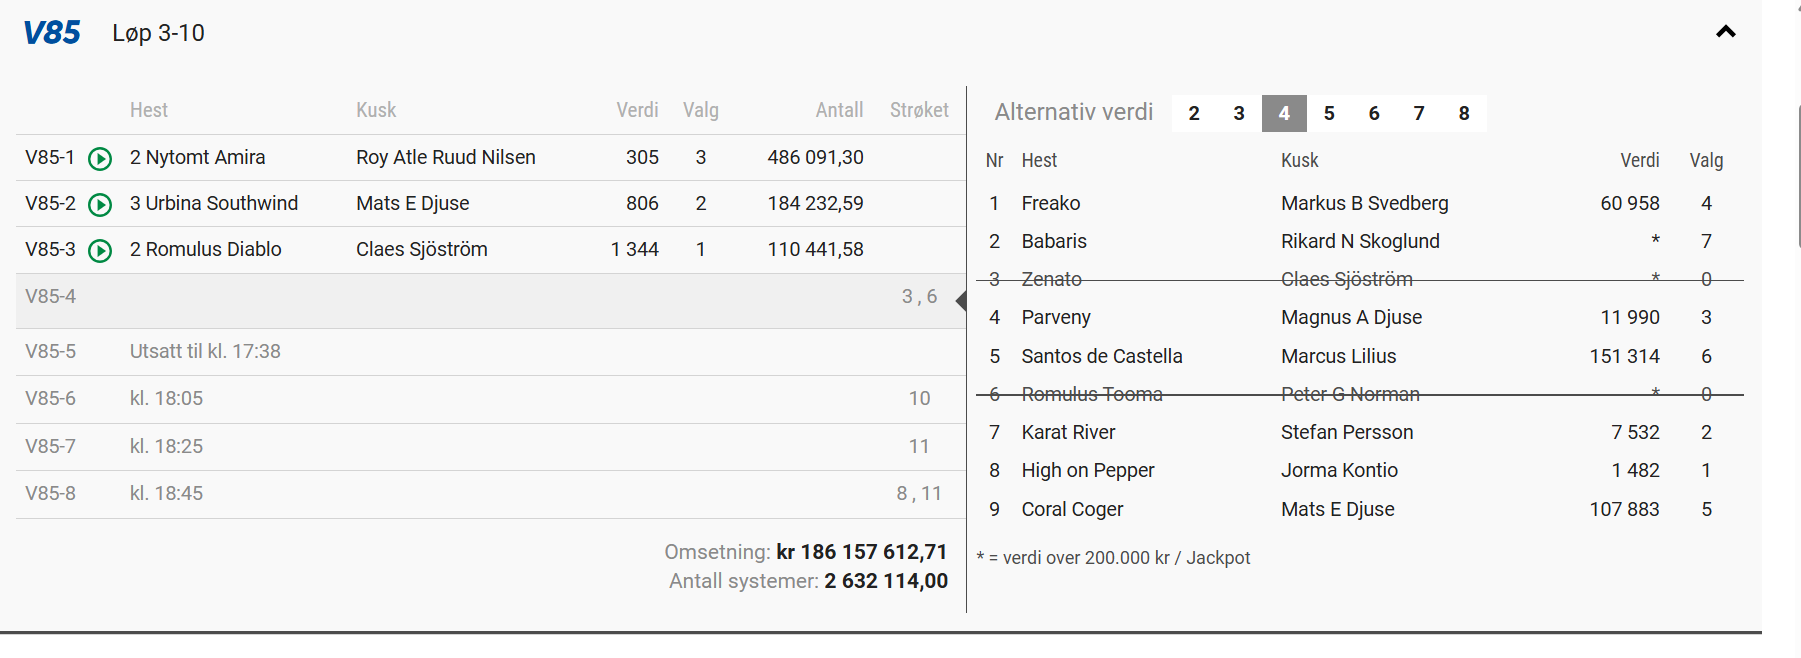Image resolution: width=1801 pixels, height=658 pixels.
Task: Select alternative value tab 3
Action: 1238,114
